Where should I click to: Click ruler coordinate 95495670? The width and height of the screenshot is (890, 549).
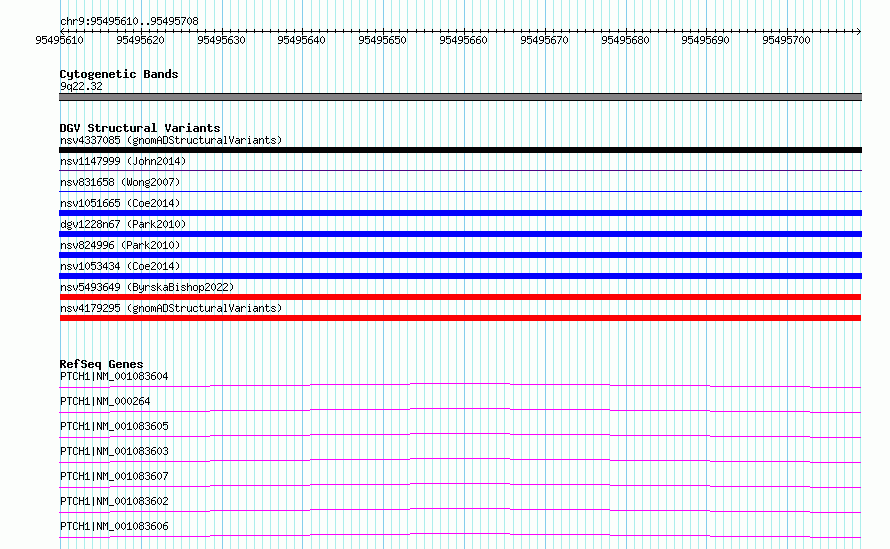544,40
